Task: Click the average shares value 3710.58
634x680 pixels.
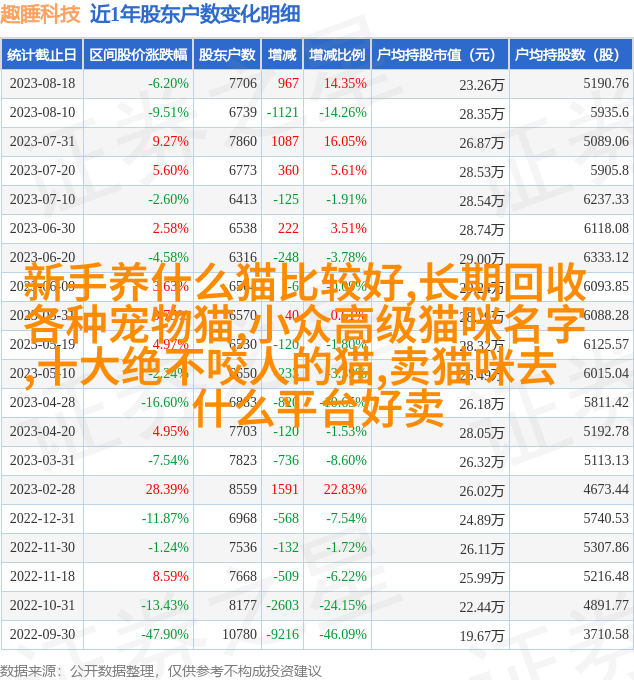Action: [x=606, y=634]
